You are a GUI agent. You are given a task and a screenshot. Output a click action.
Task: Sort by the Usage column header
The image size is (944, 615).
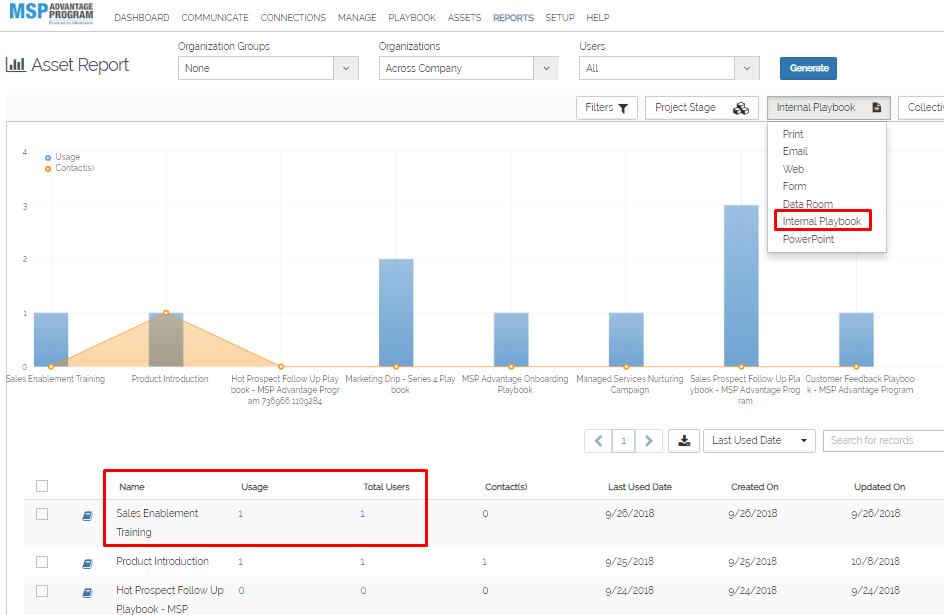(x=254, y=487)
